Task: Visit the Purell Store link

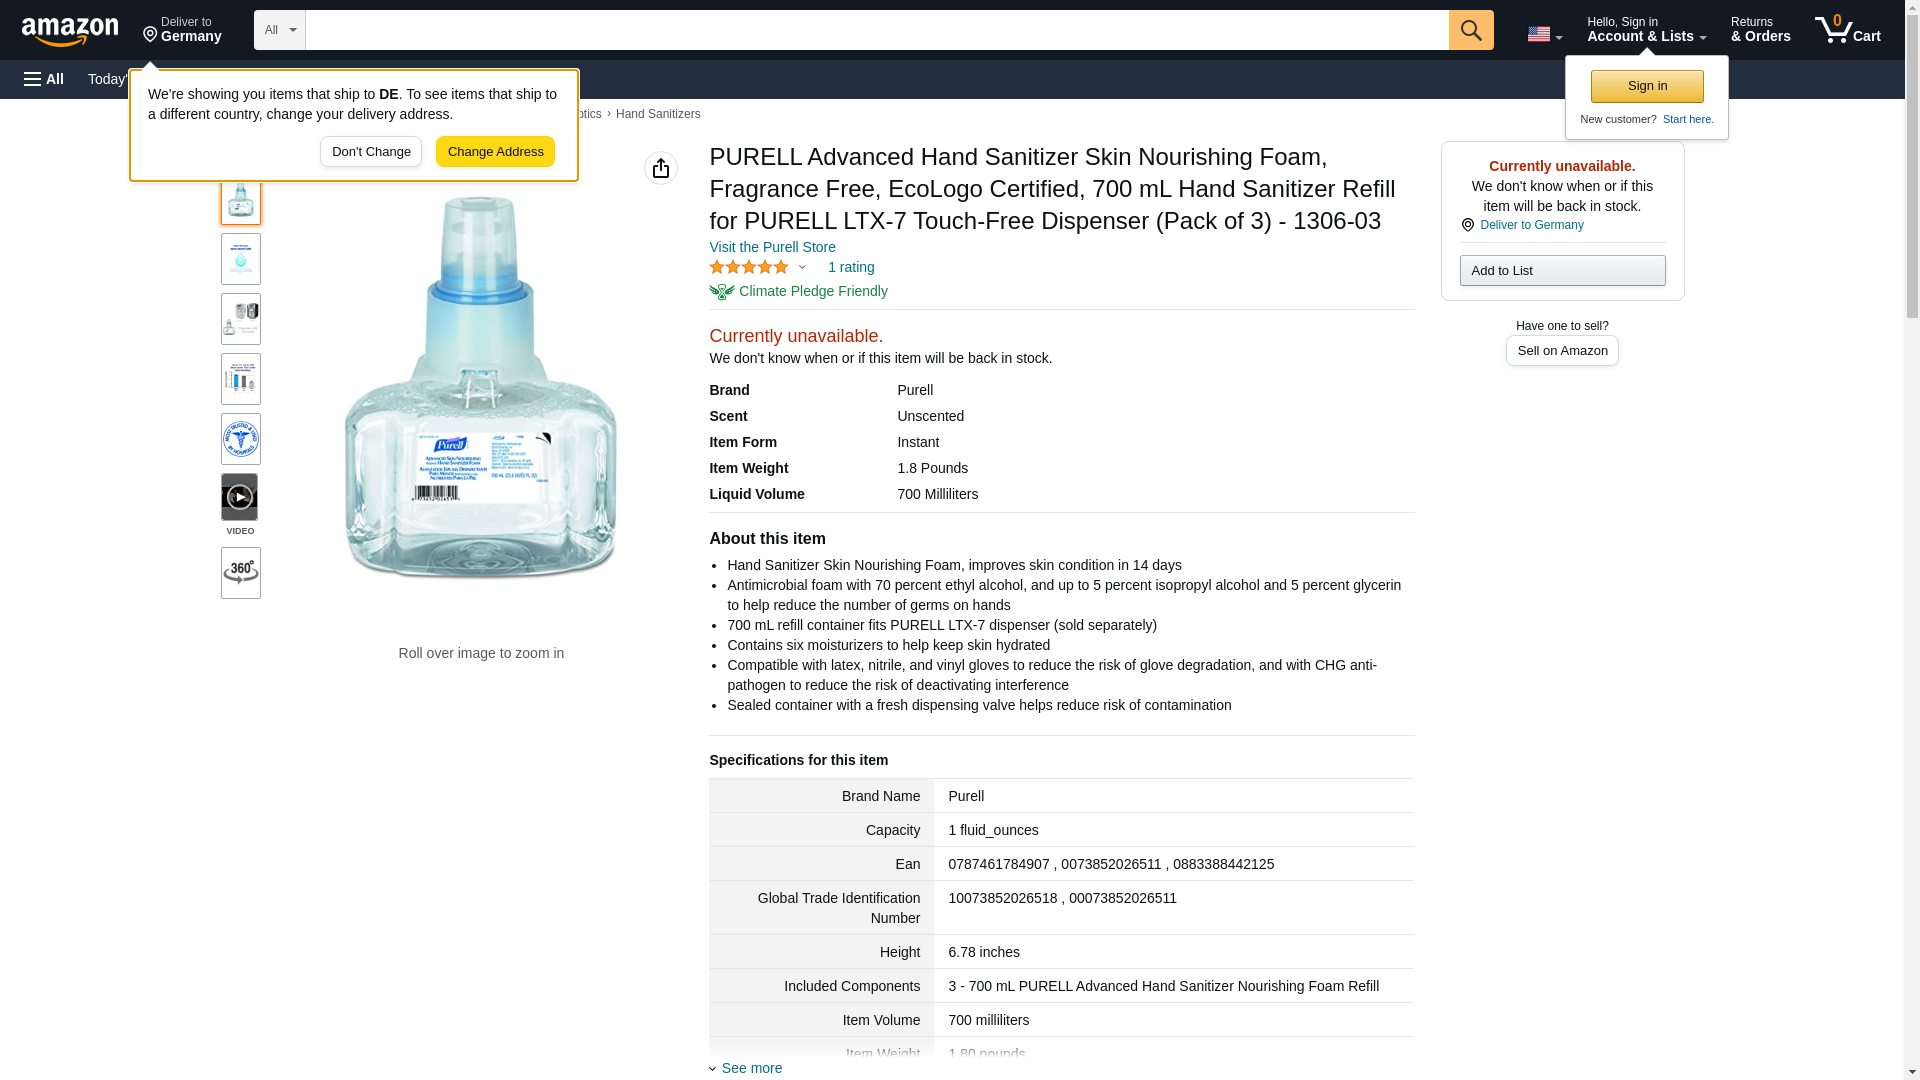Action: [x=772, y=247]
